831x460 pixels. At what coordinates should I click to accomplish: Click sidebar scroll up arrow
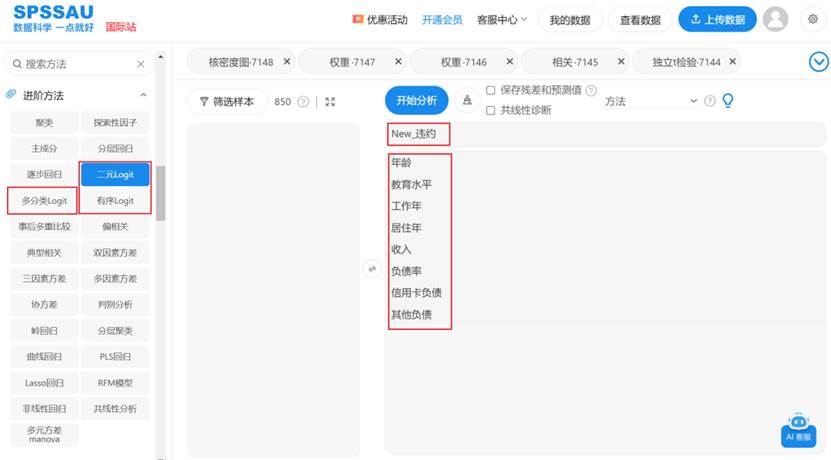click(161, 56)
